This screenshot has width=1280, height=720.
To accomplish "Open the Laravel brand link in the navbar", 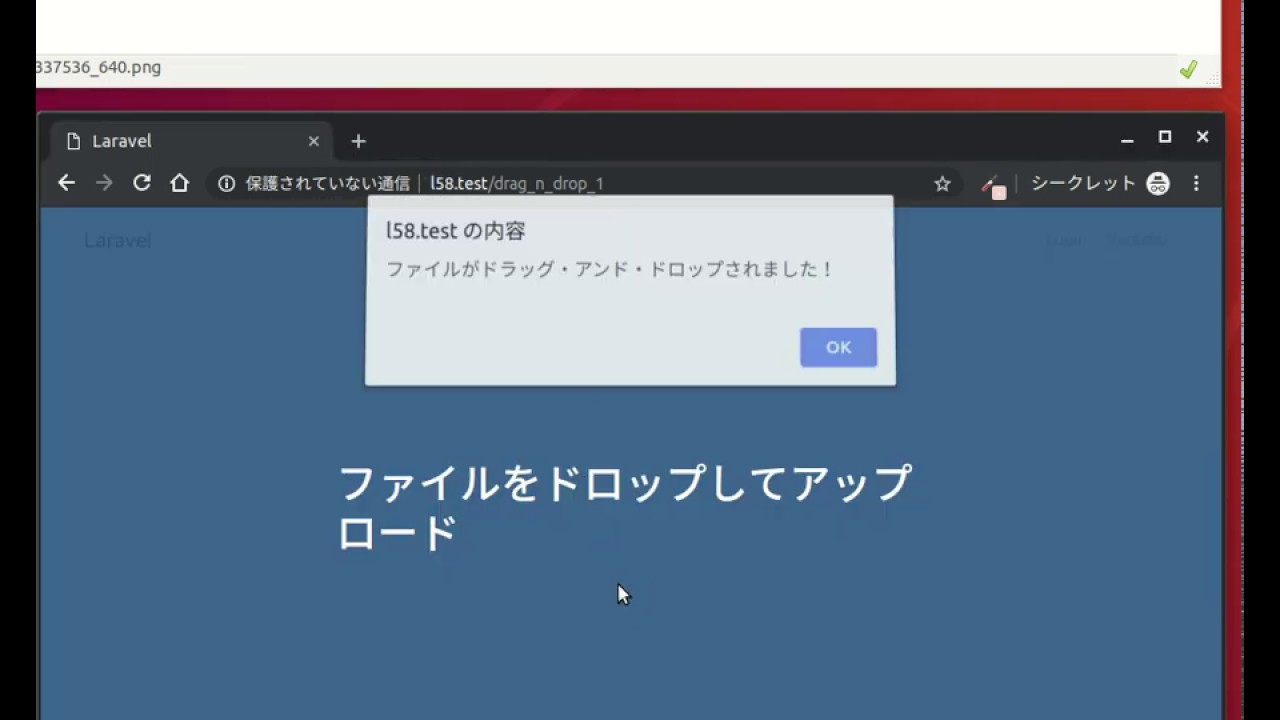I will click(117, 240).
